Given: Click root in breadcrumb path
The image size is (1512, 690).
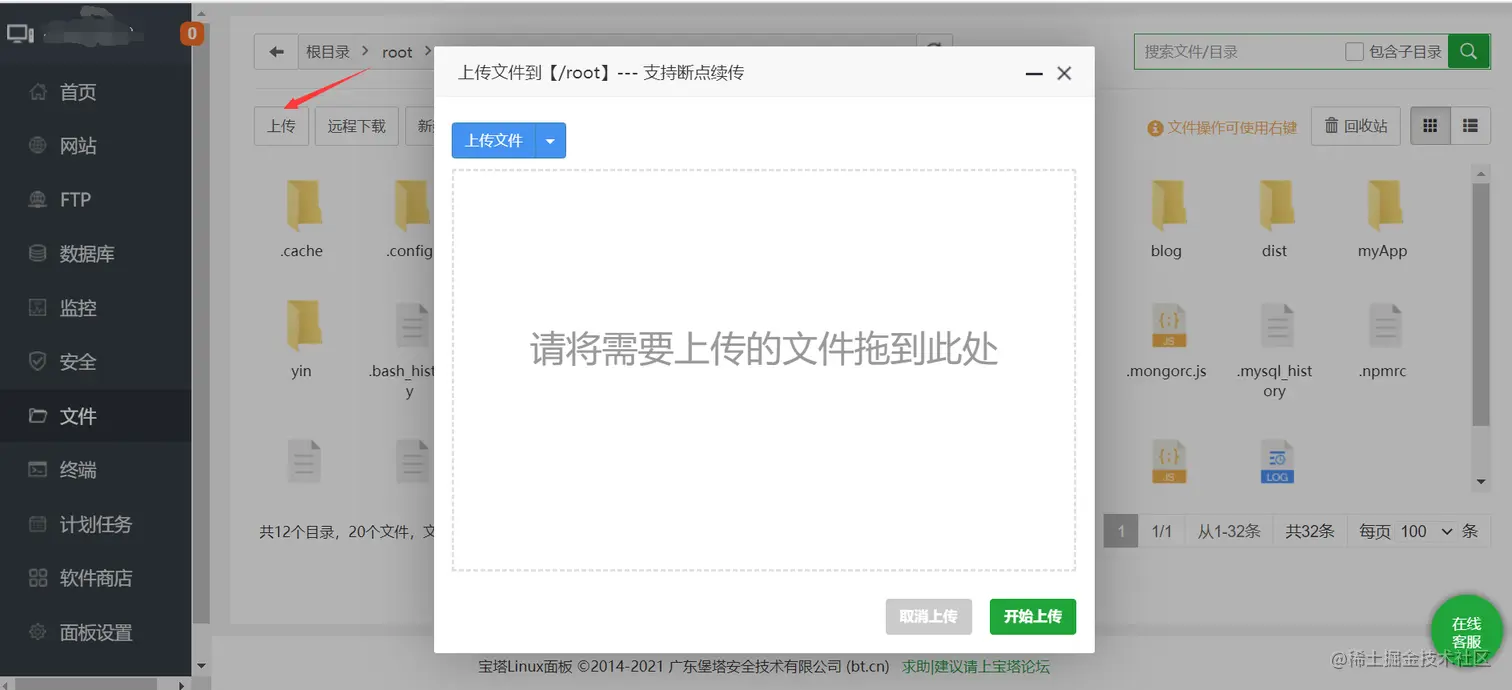Looking at the screenshot, I should pos(397,52).
